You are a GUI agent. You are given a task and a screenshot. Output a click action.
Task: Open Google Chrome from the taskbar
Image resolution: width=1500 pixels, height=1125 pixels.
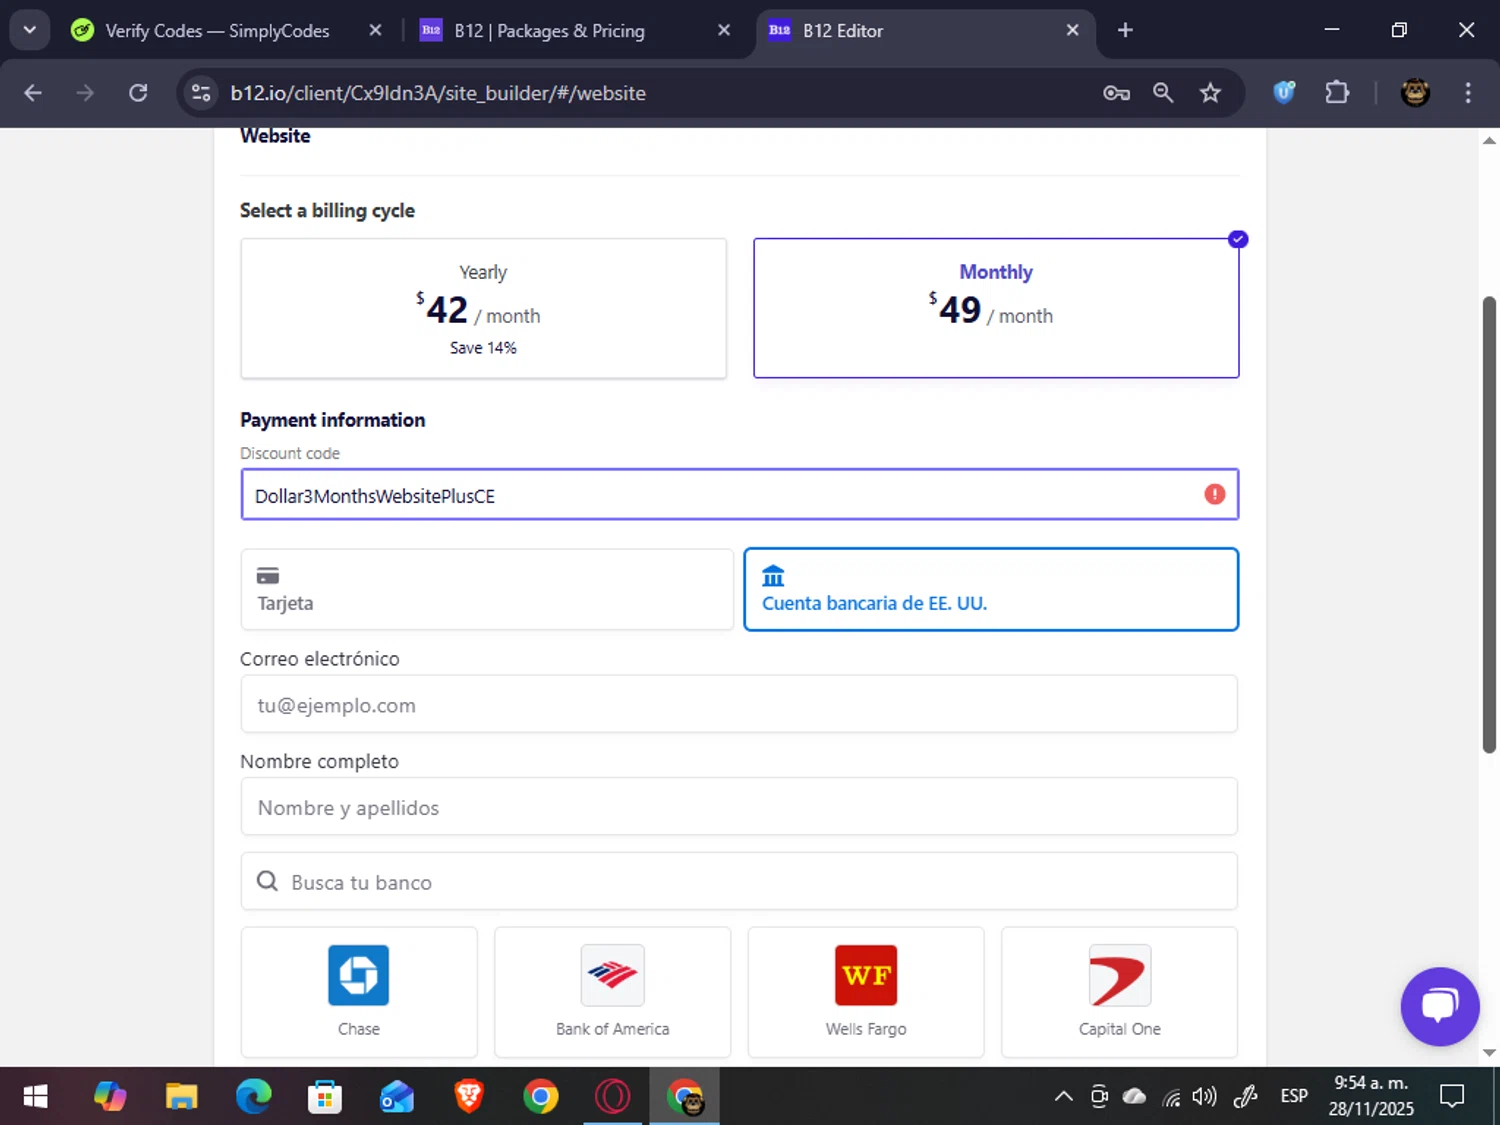click(541, 1097)
